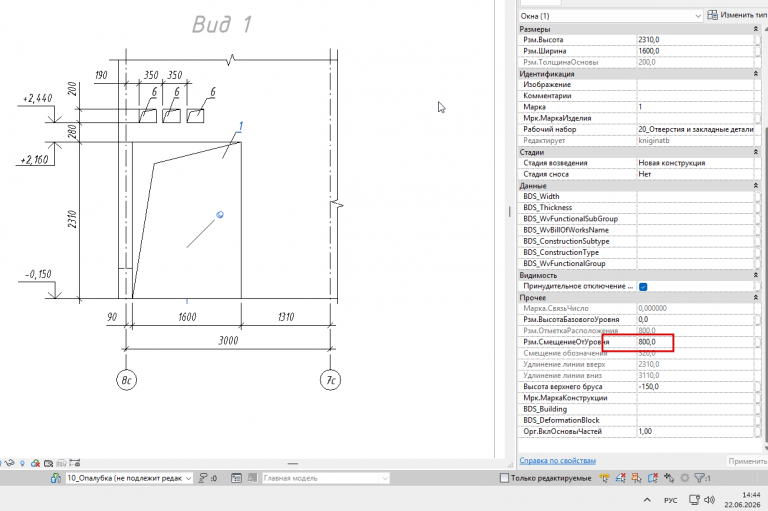This screenshot has width=768, height=511.
Task: Click the small button right of Рзм.Ширина value
Action: tap(758, 51)
